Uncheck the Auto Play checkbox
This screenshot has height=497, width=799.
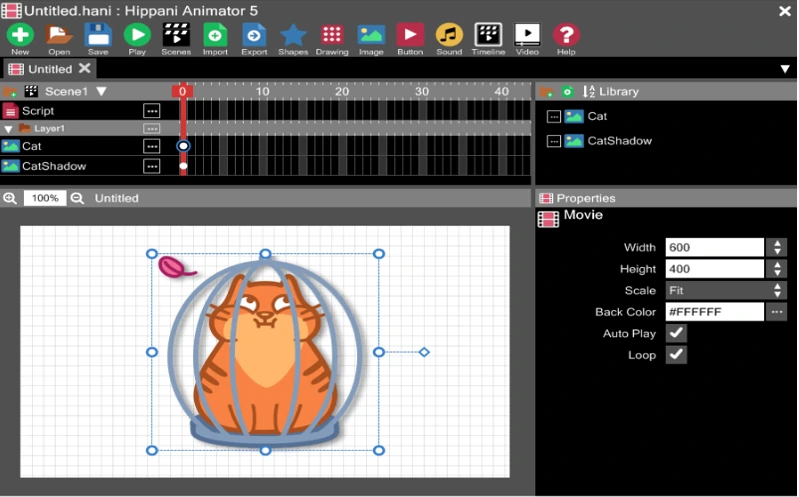click(x=676, y=333)
